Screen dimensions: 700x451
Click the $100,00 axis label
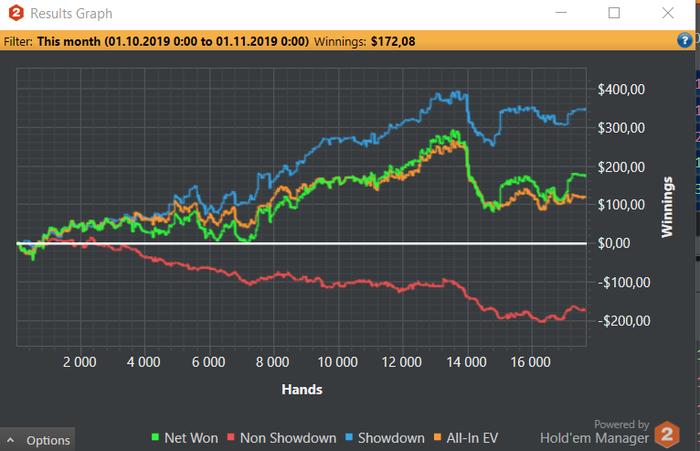tap(621, 205)
